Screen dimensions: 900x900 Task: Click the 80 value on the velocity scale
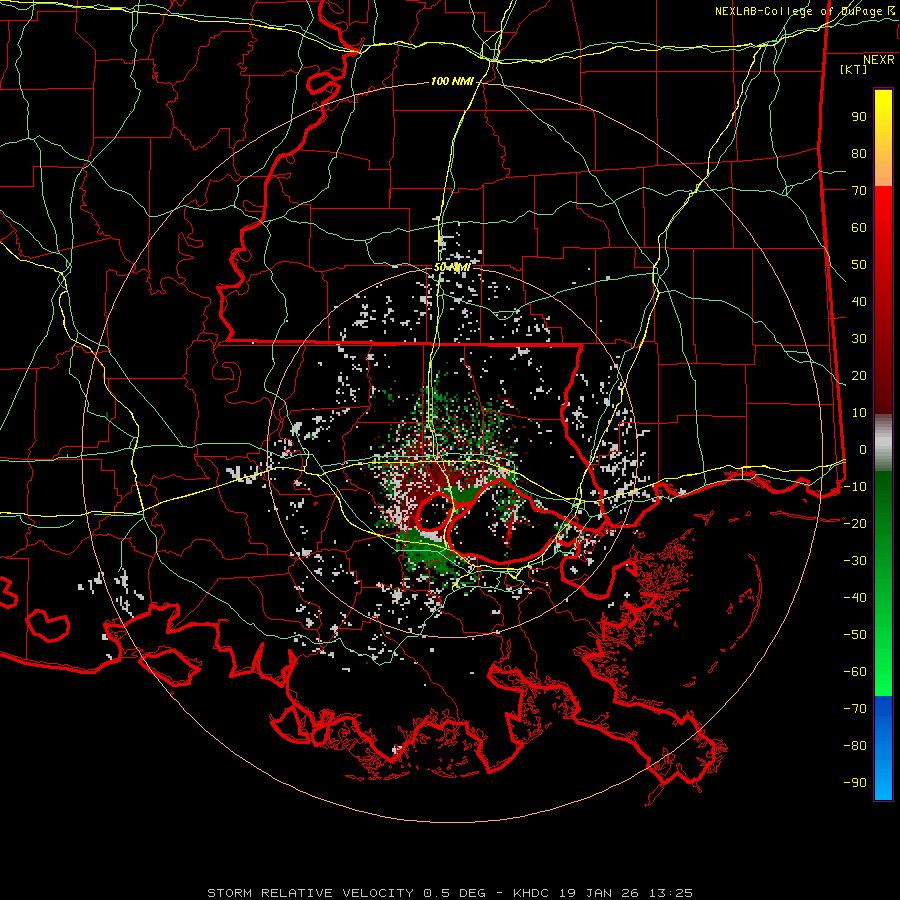[x=859, y=153]
